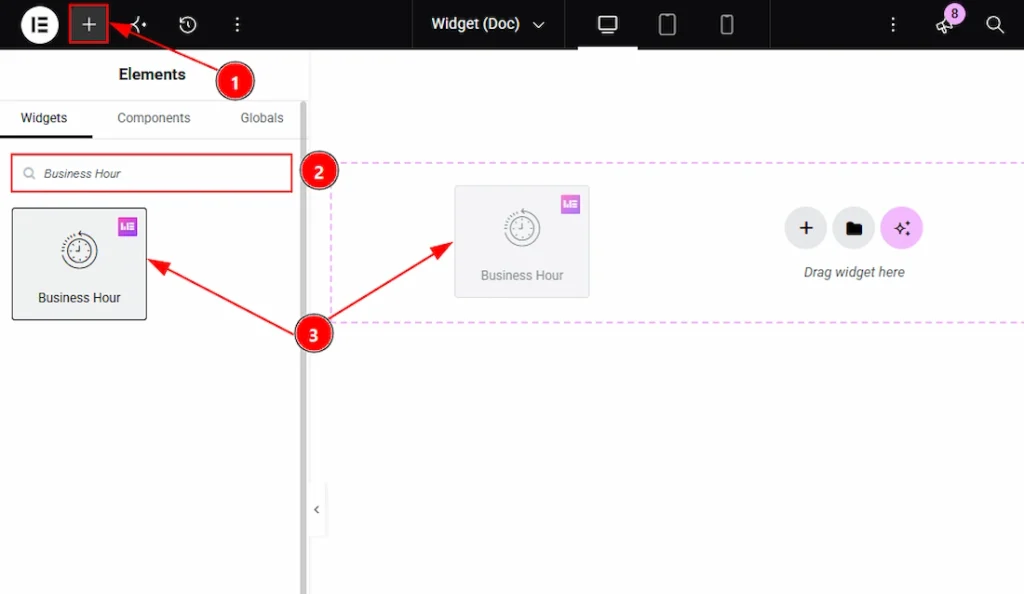Open the Finder search icon
The image size is (1024, 594).
[x=995, y=25]
